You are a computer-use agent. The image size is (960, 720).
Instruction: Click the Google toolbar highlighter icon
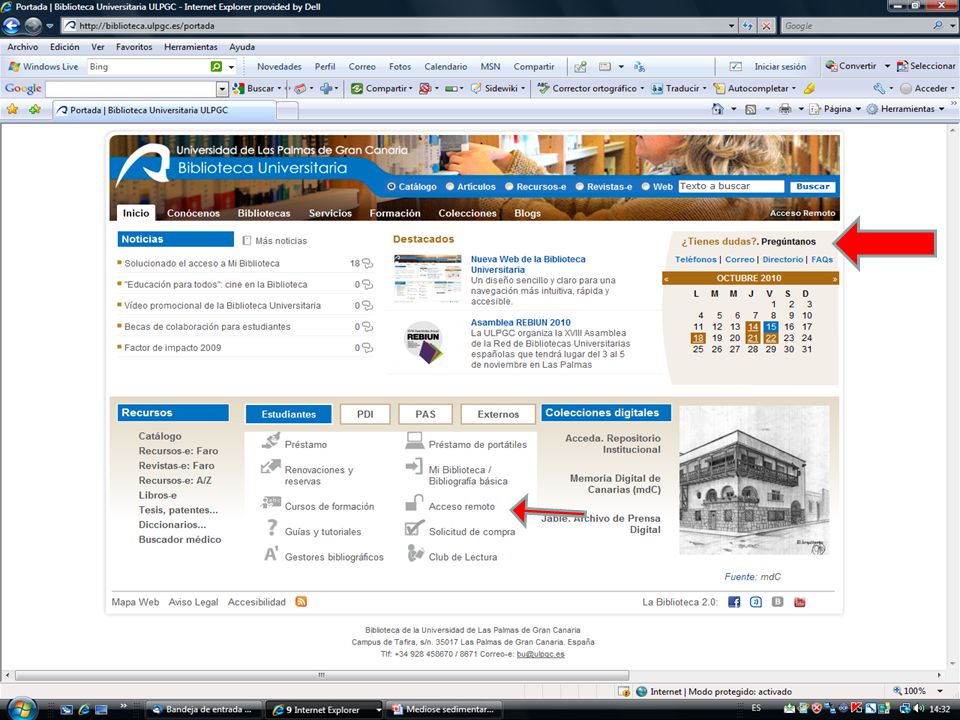[x=809, y=88]
